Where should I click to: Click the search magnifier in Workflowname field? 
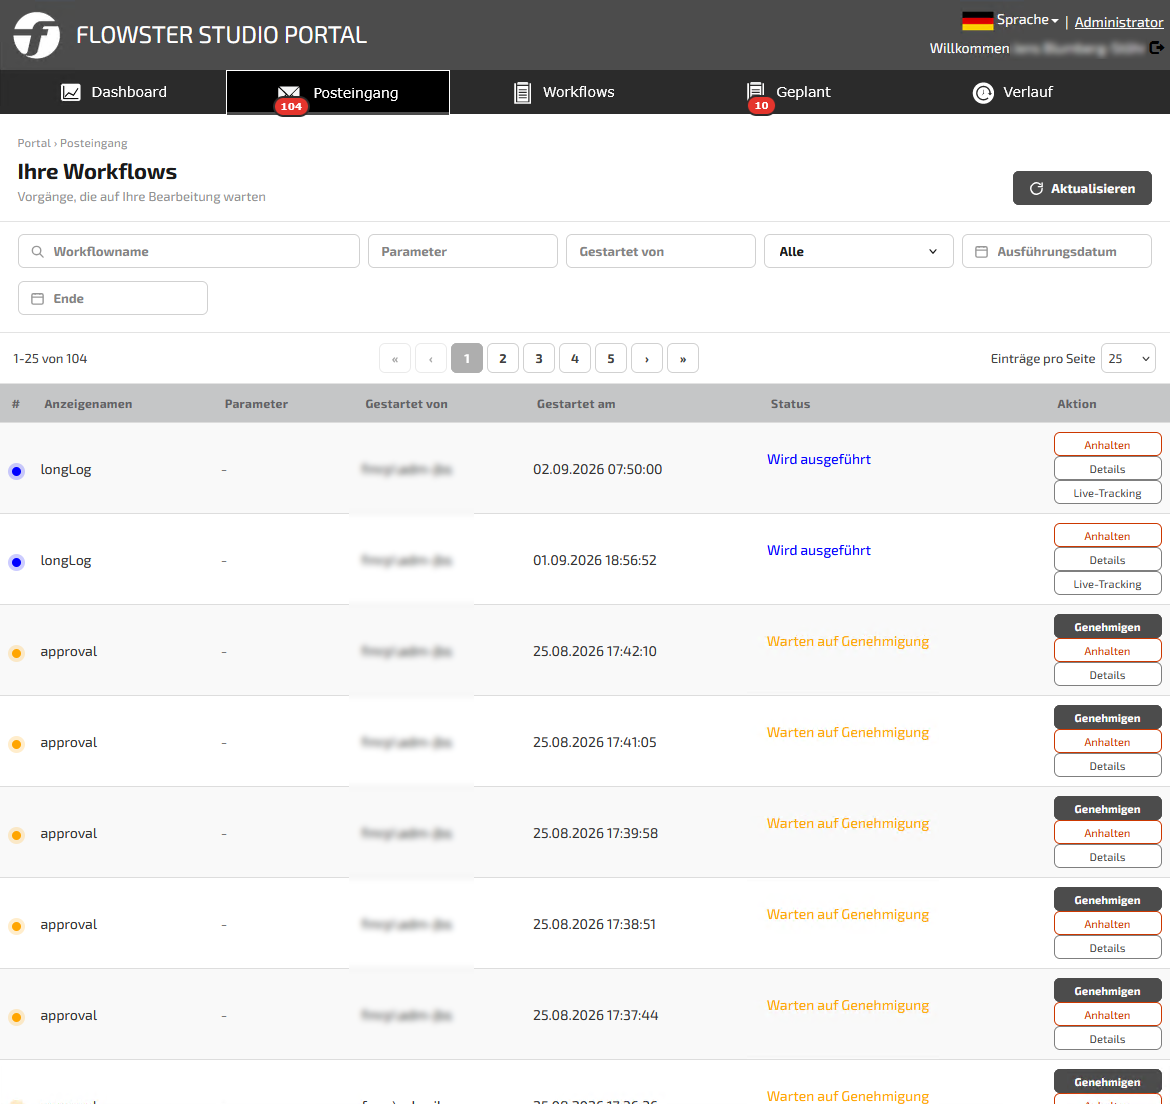pos(37,251)
